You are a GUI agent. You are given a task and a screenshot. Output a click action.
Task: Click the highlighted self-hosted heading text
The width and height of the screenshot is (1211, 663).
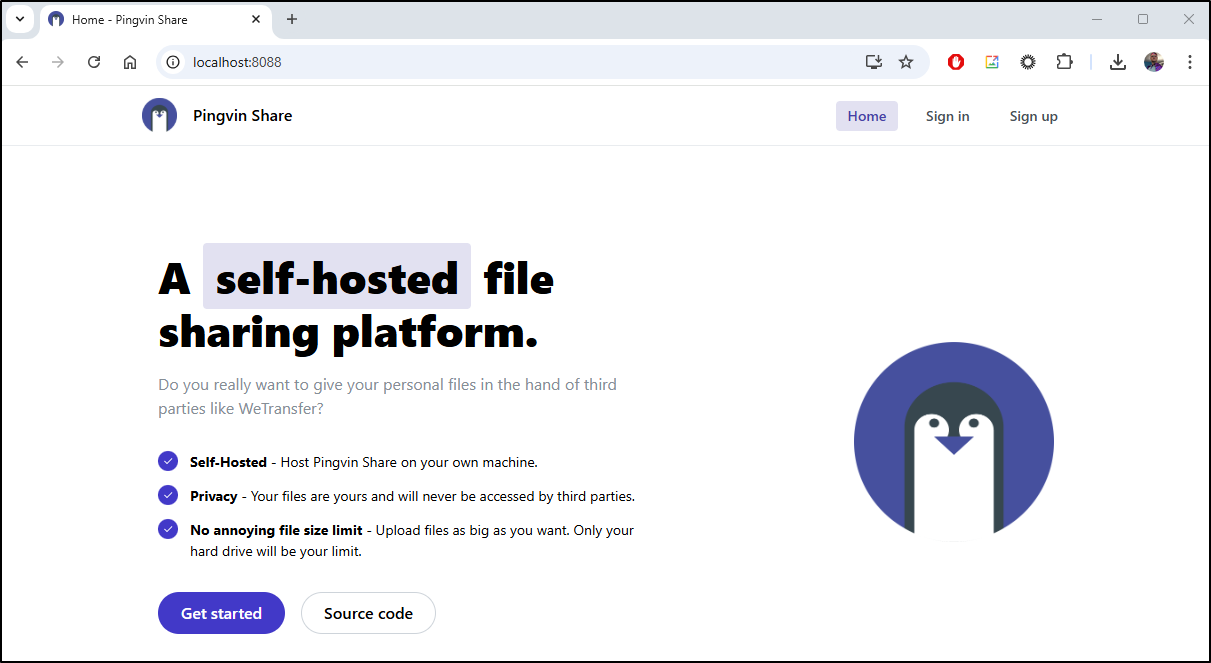(337, 277)
